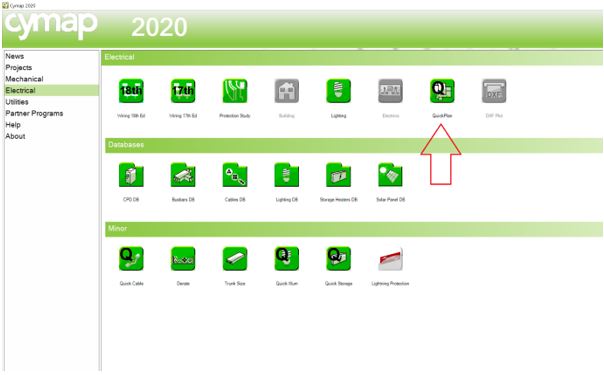Screen dimensions: 604x375
Task: Click the Storage Heaters DB label text
Action: click(339, 199)
